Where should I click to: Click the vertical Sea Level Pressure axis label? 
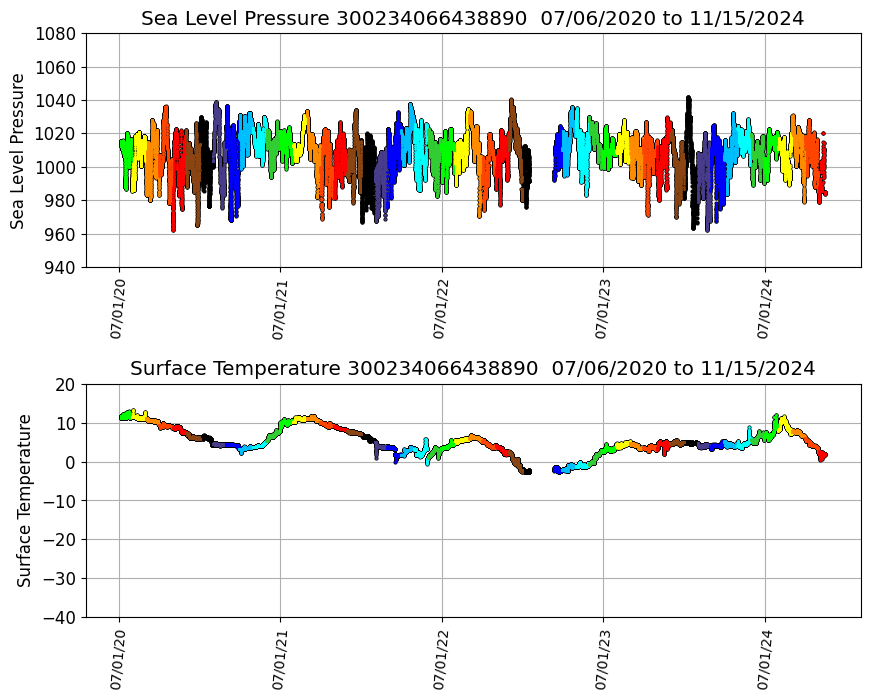18,150
